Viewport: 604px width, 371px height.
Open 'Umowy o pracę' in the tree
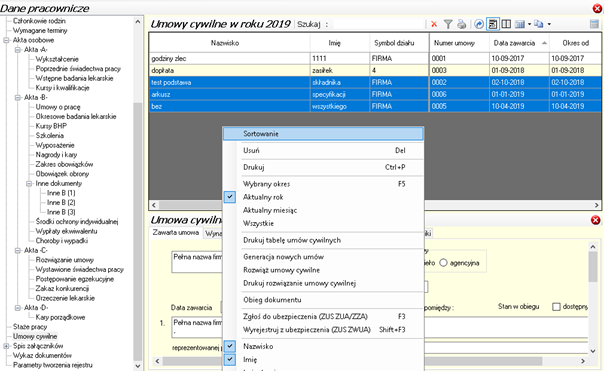tap(58, 107)
